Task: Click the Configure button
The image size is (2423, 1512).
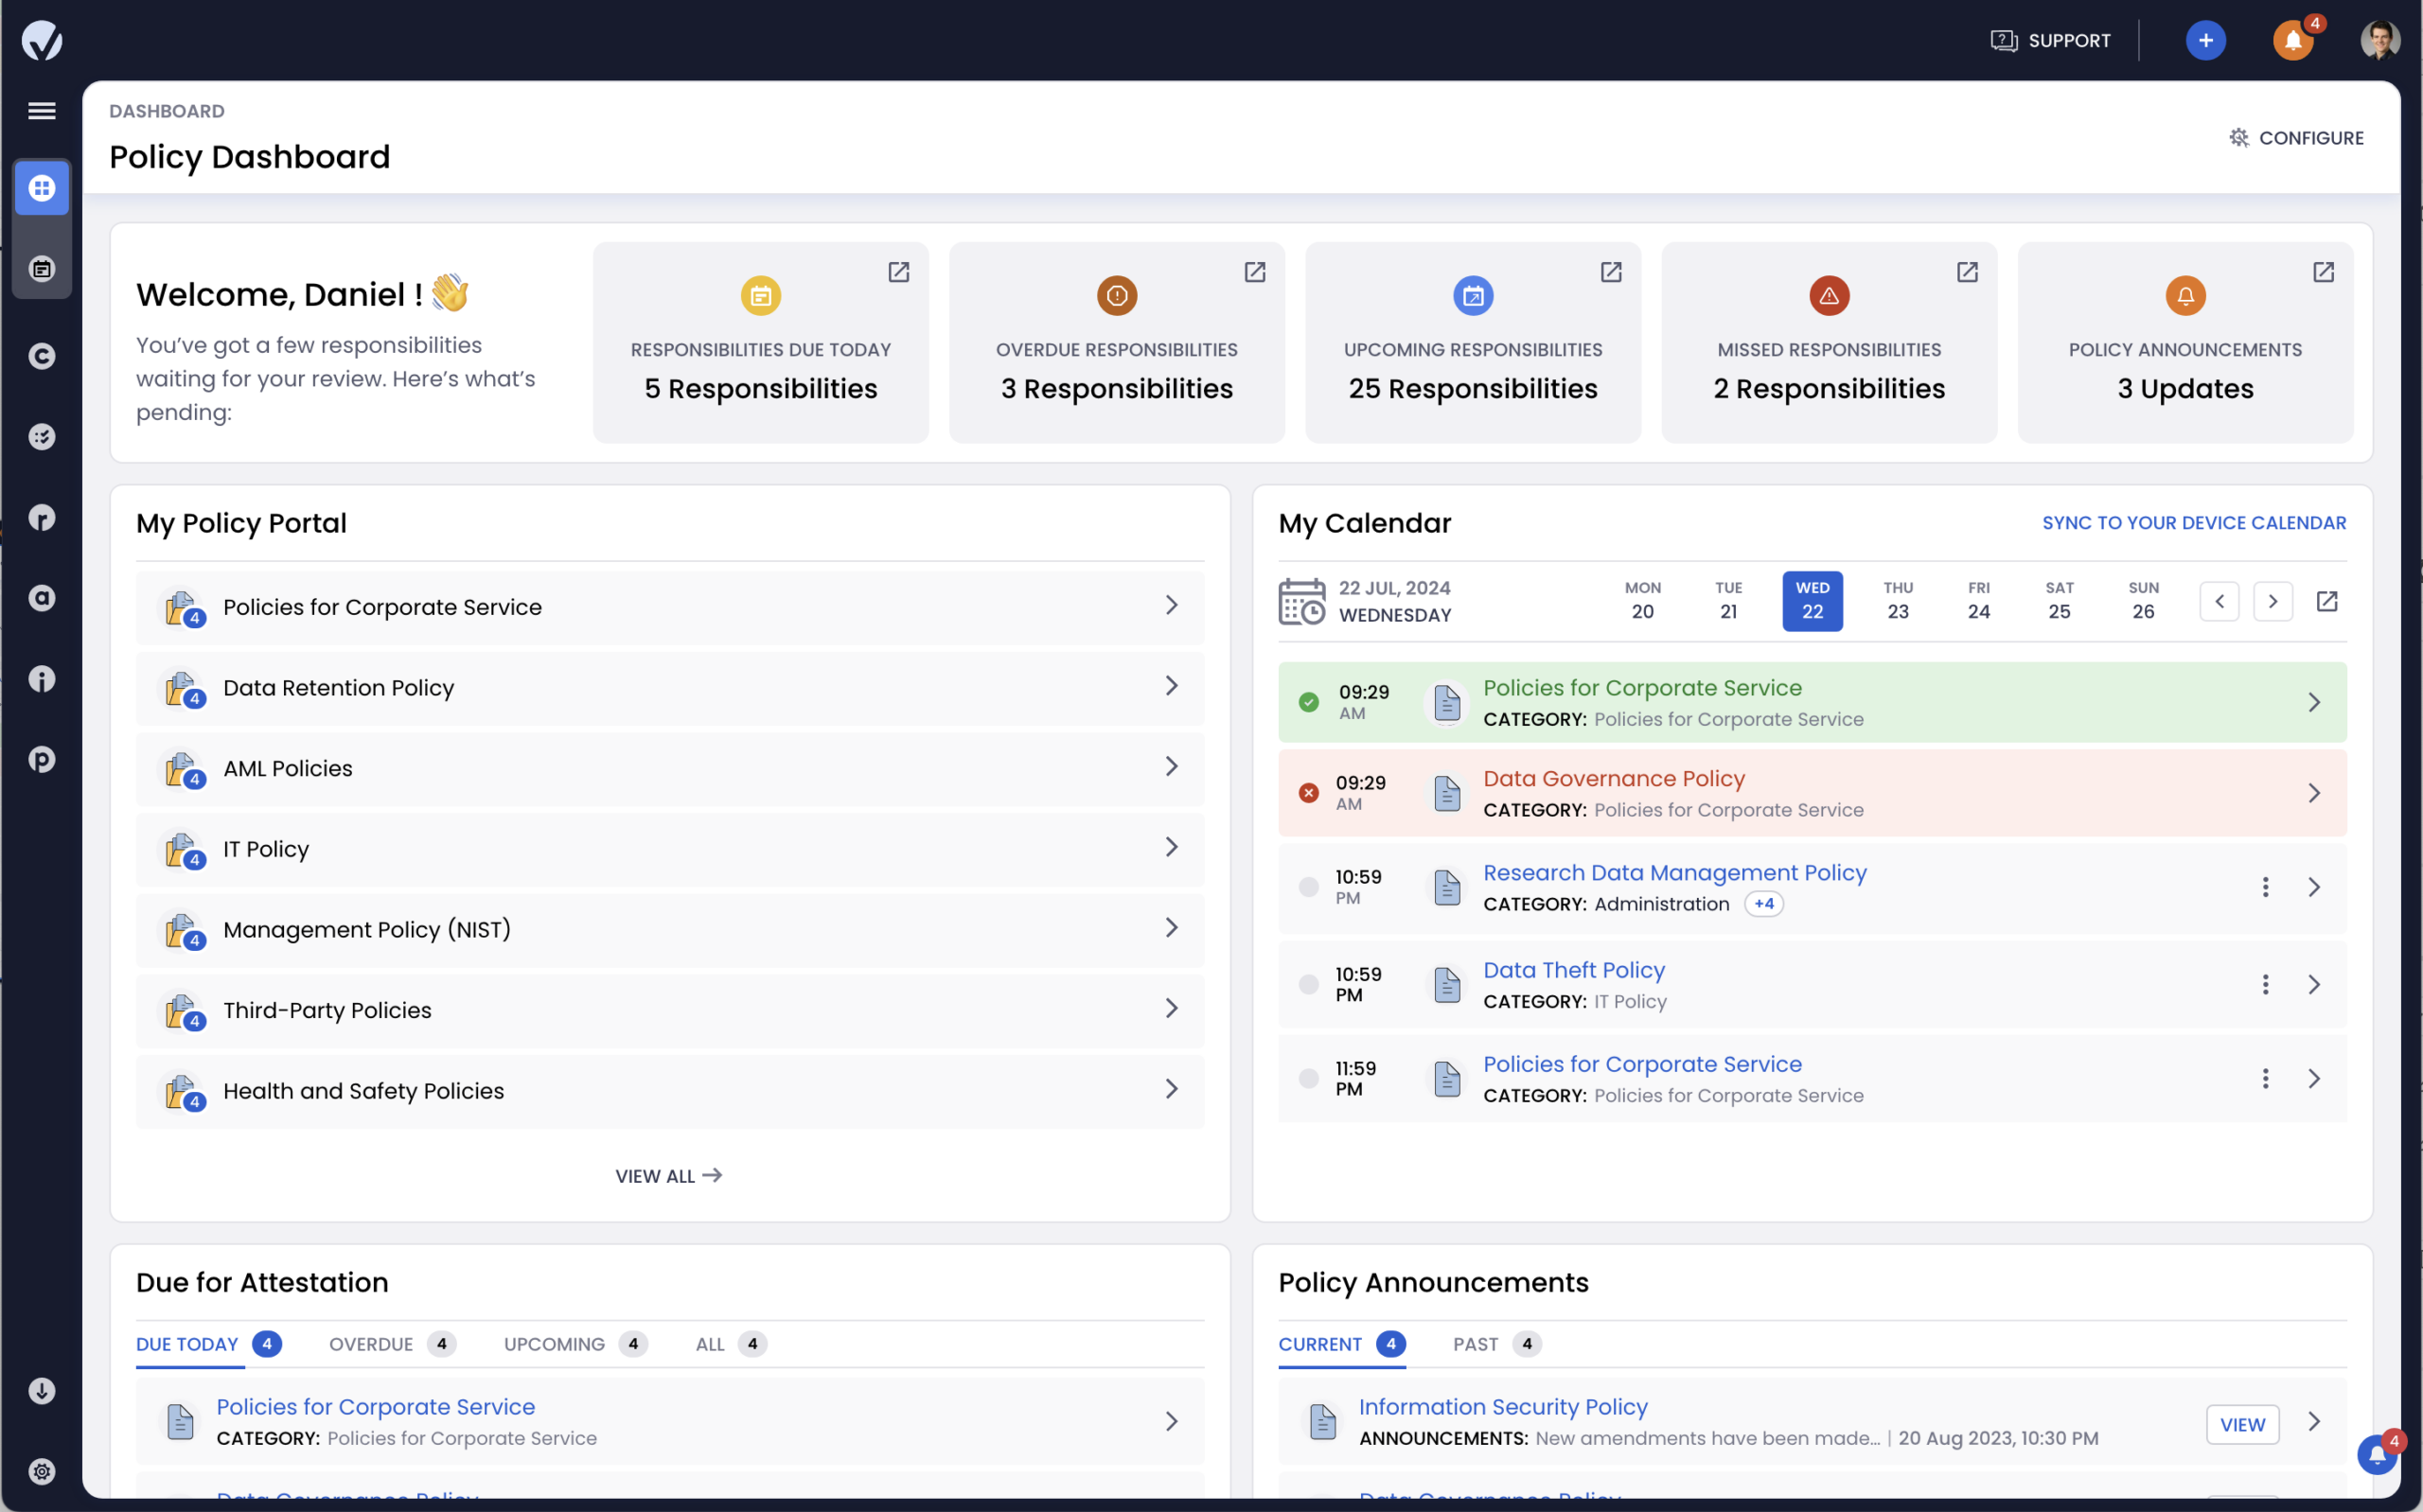Action: click(2296, 138)
